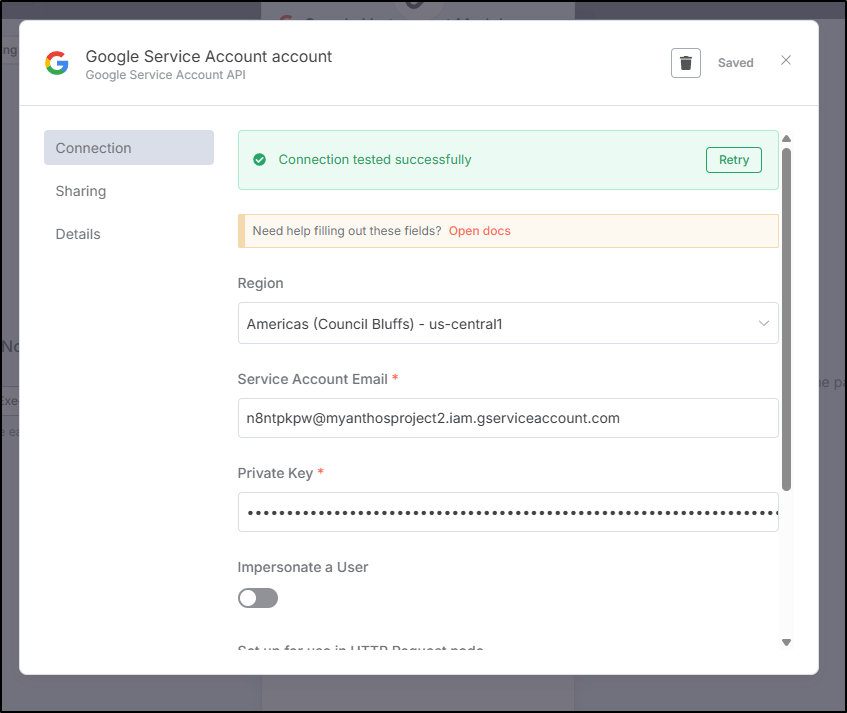Image resolution: width=847 pixels, height=713 pixels.
Task: Click the green success checkmark icon
Action: [x=259, y=160]
